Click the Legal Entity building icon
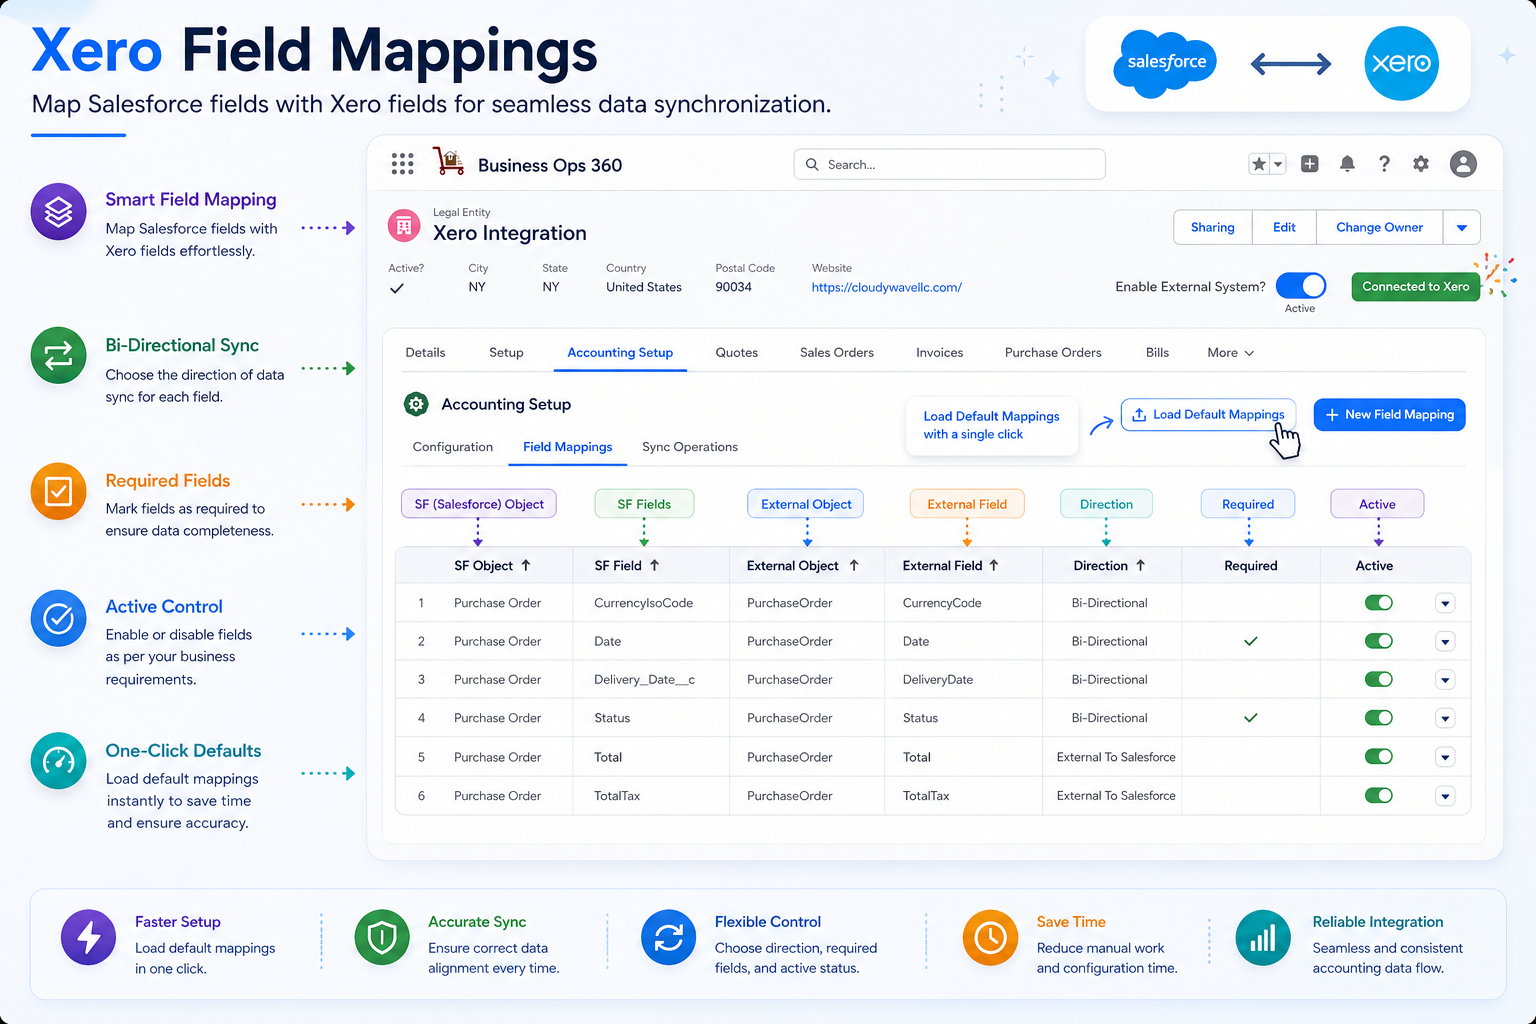The image size is (1536, 1024). (404, 226)
